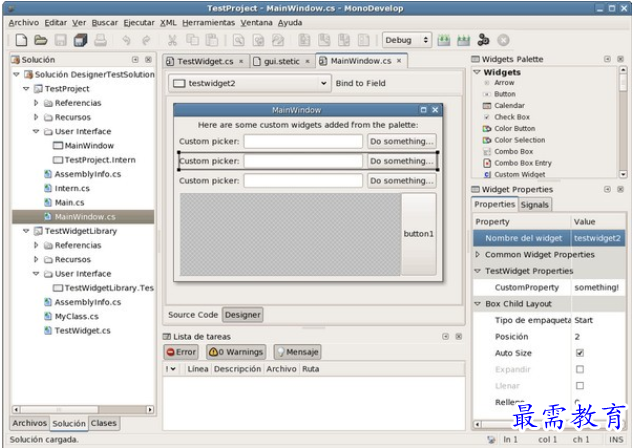Click the selected row's Do something button
634x448 pixels.
tap(402, 161)
